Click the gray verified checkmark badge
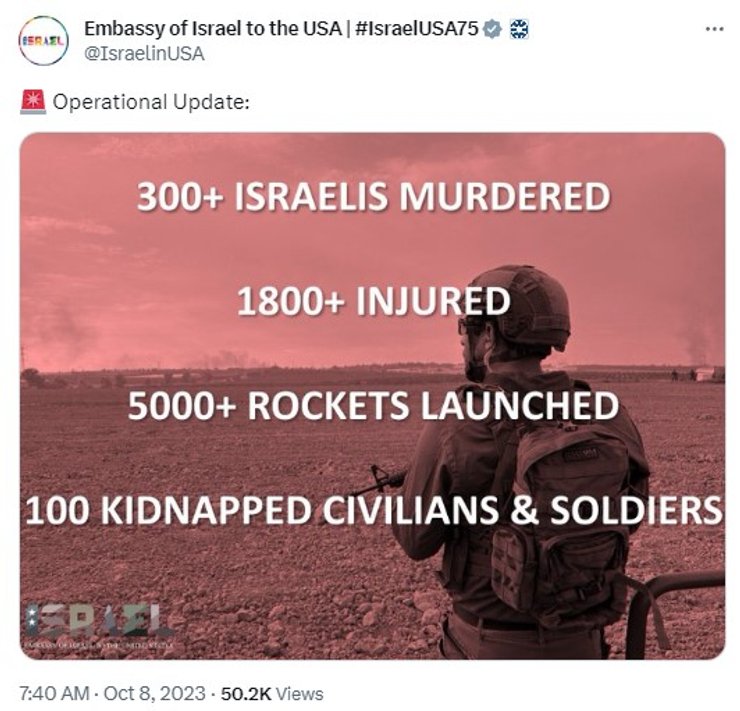 coord(492,30)
